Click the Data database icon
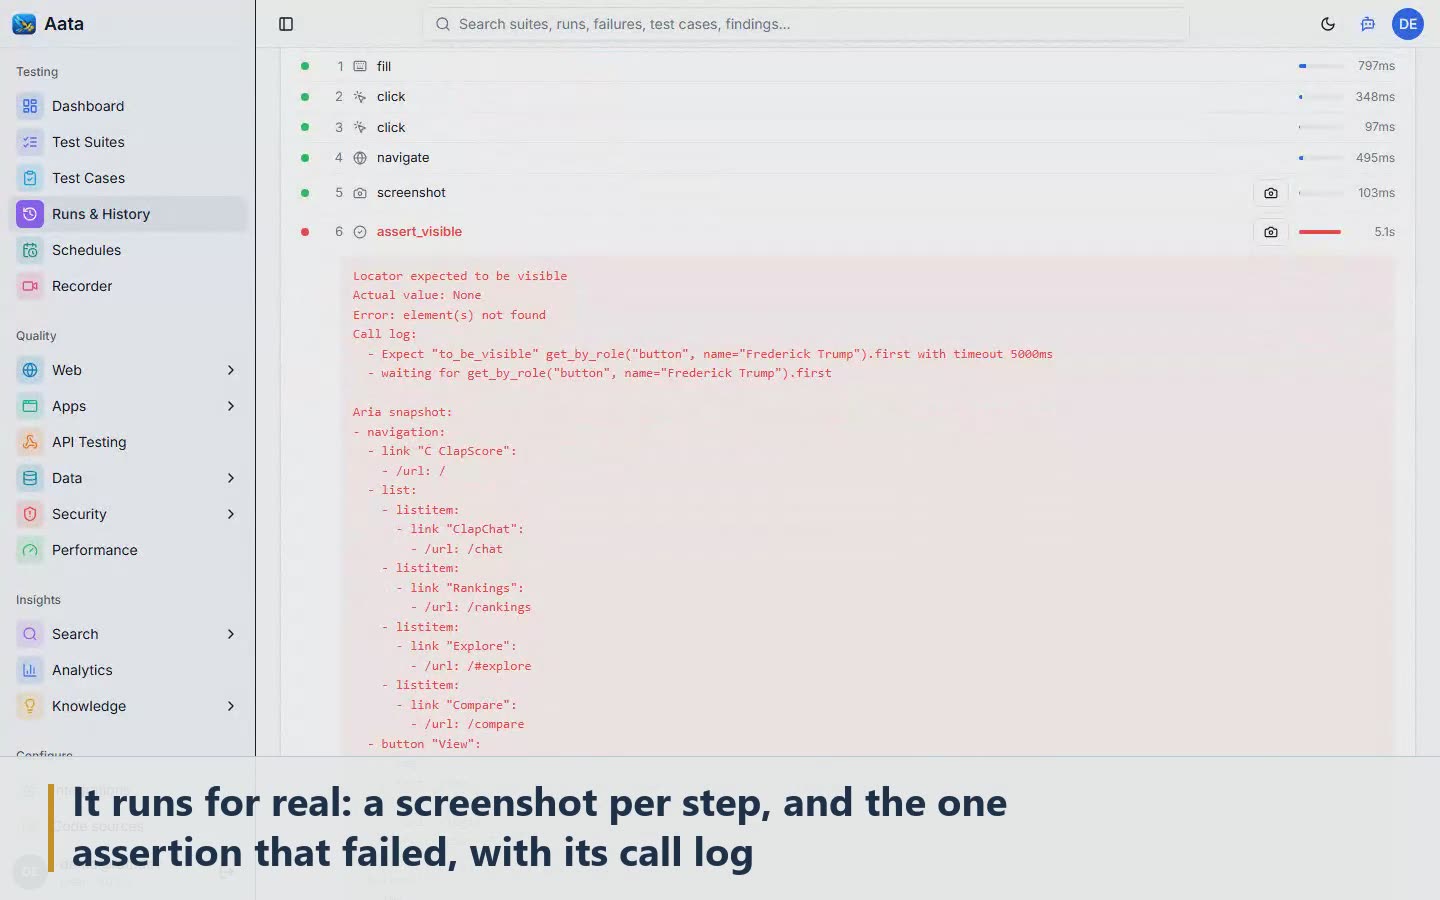Screen dimensions: 1440x900 (x=30, y=478)
